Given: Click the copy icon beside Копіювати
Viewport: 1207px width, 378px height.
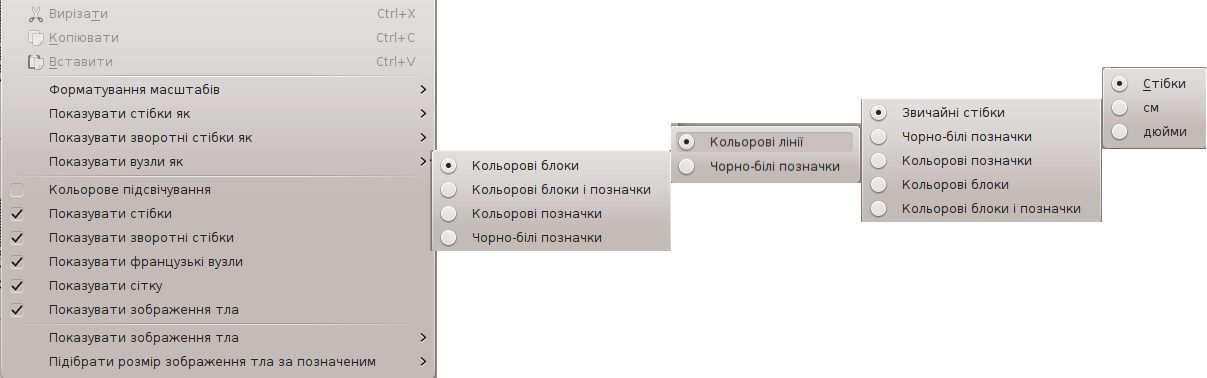Looking at the screenshot, I should pos(36,38).
